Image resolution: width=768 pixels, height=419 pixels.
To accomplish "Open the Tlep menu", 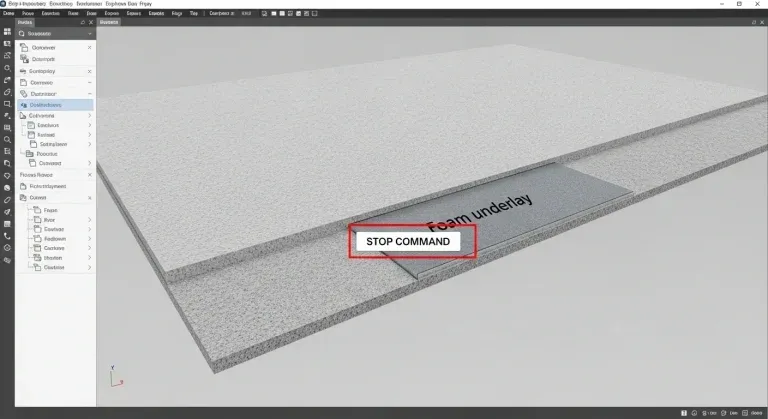I will 194,13.
